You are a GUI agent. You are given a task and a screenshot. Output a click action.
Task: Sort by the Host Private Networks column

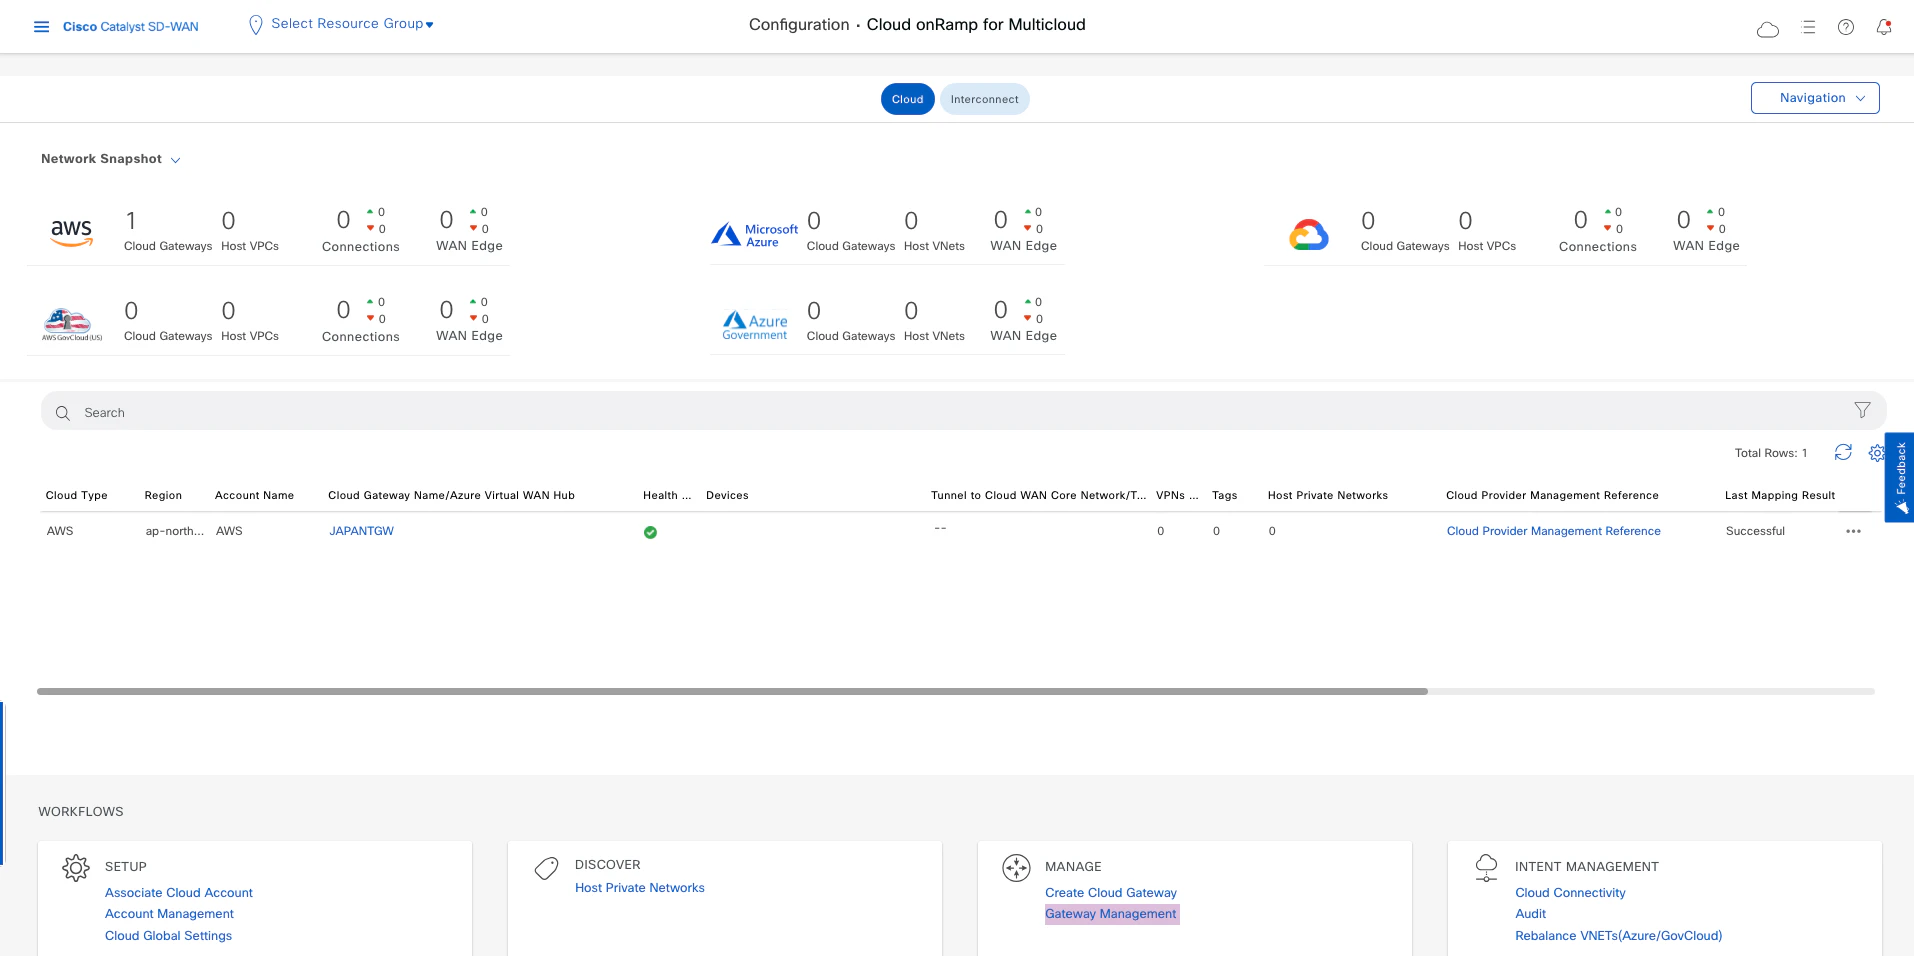click(x=1327, y=495)
